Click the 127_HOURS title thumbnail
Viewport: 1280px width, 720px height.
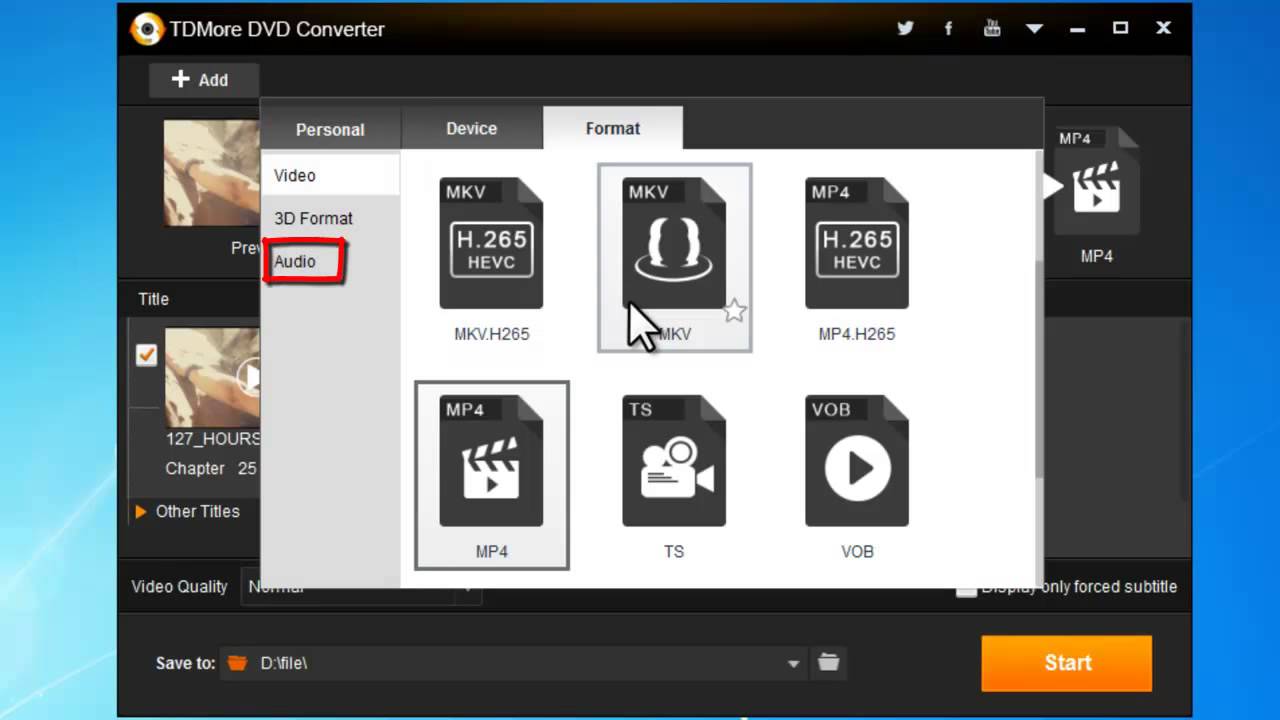213,378
